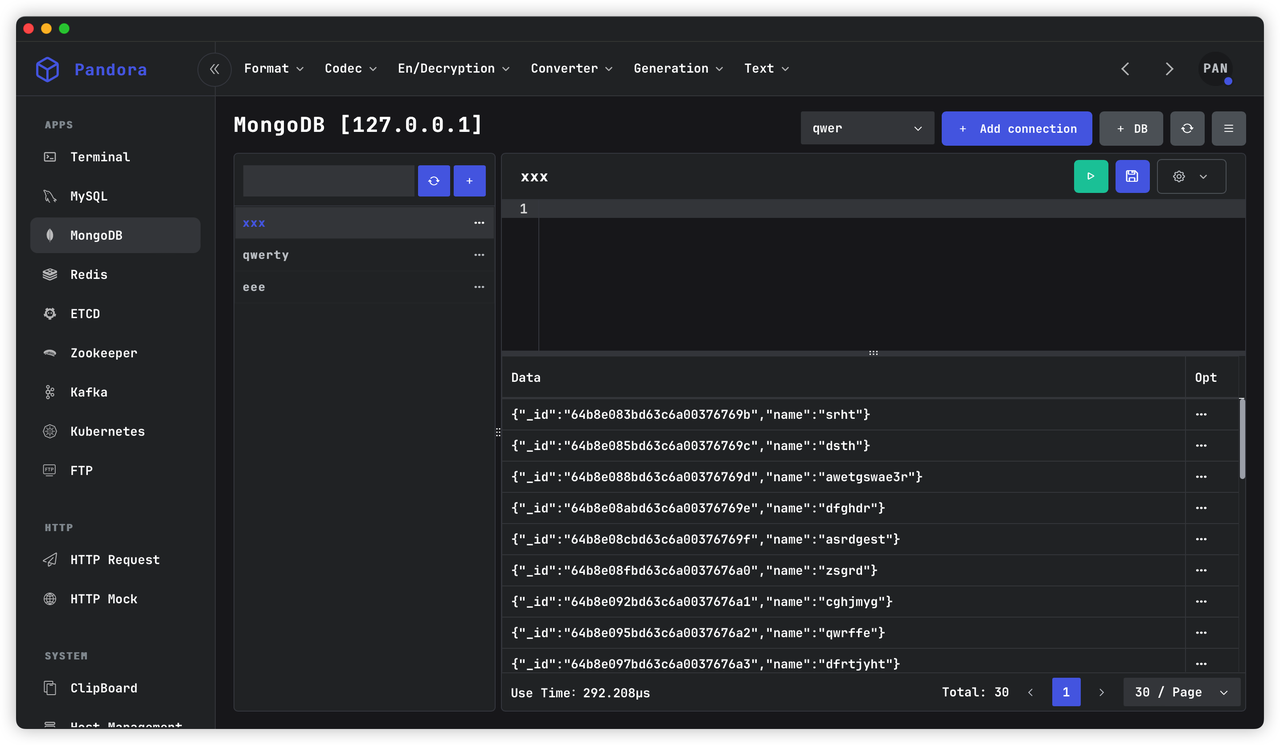
Task: Open Kubernetes from sidebar label
Action: click(x=108, y=431)
